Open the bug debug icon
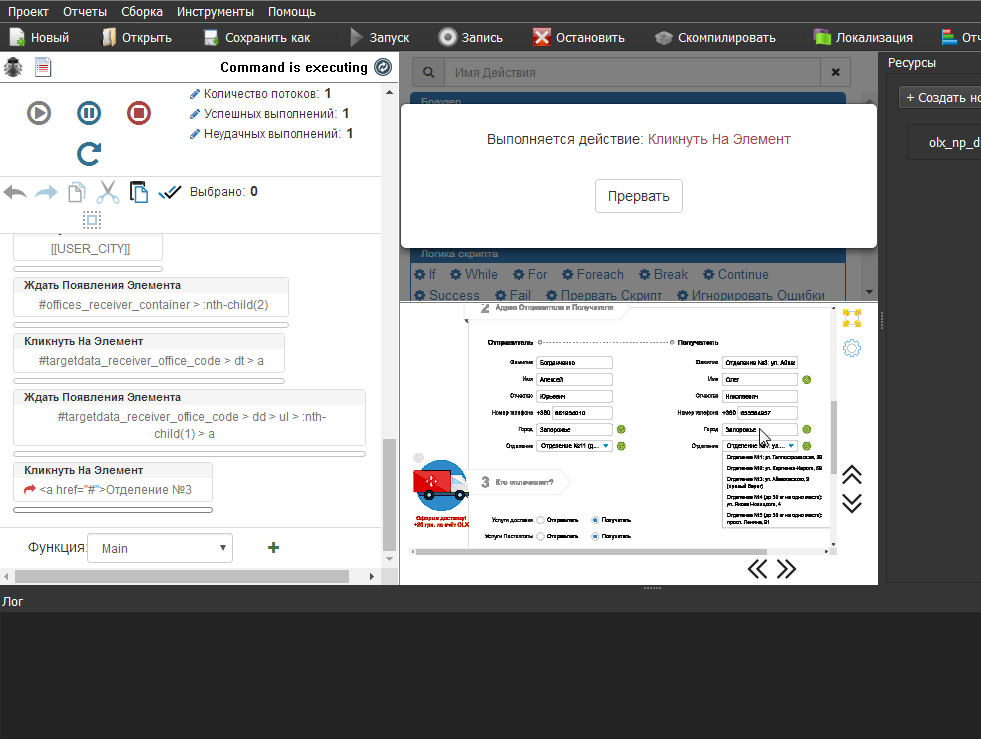 tap(13, 68)
